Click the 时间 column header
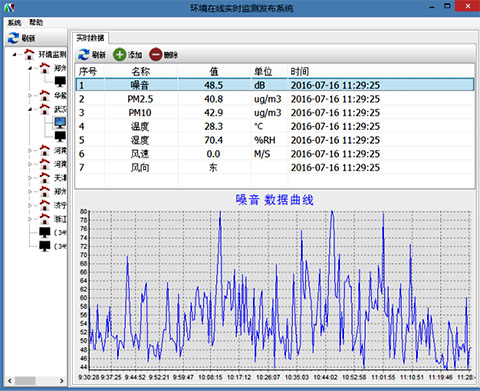 tap(300, 71)
